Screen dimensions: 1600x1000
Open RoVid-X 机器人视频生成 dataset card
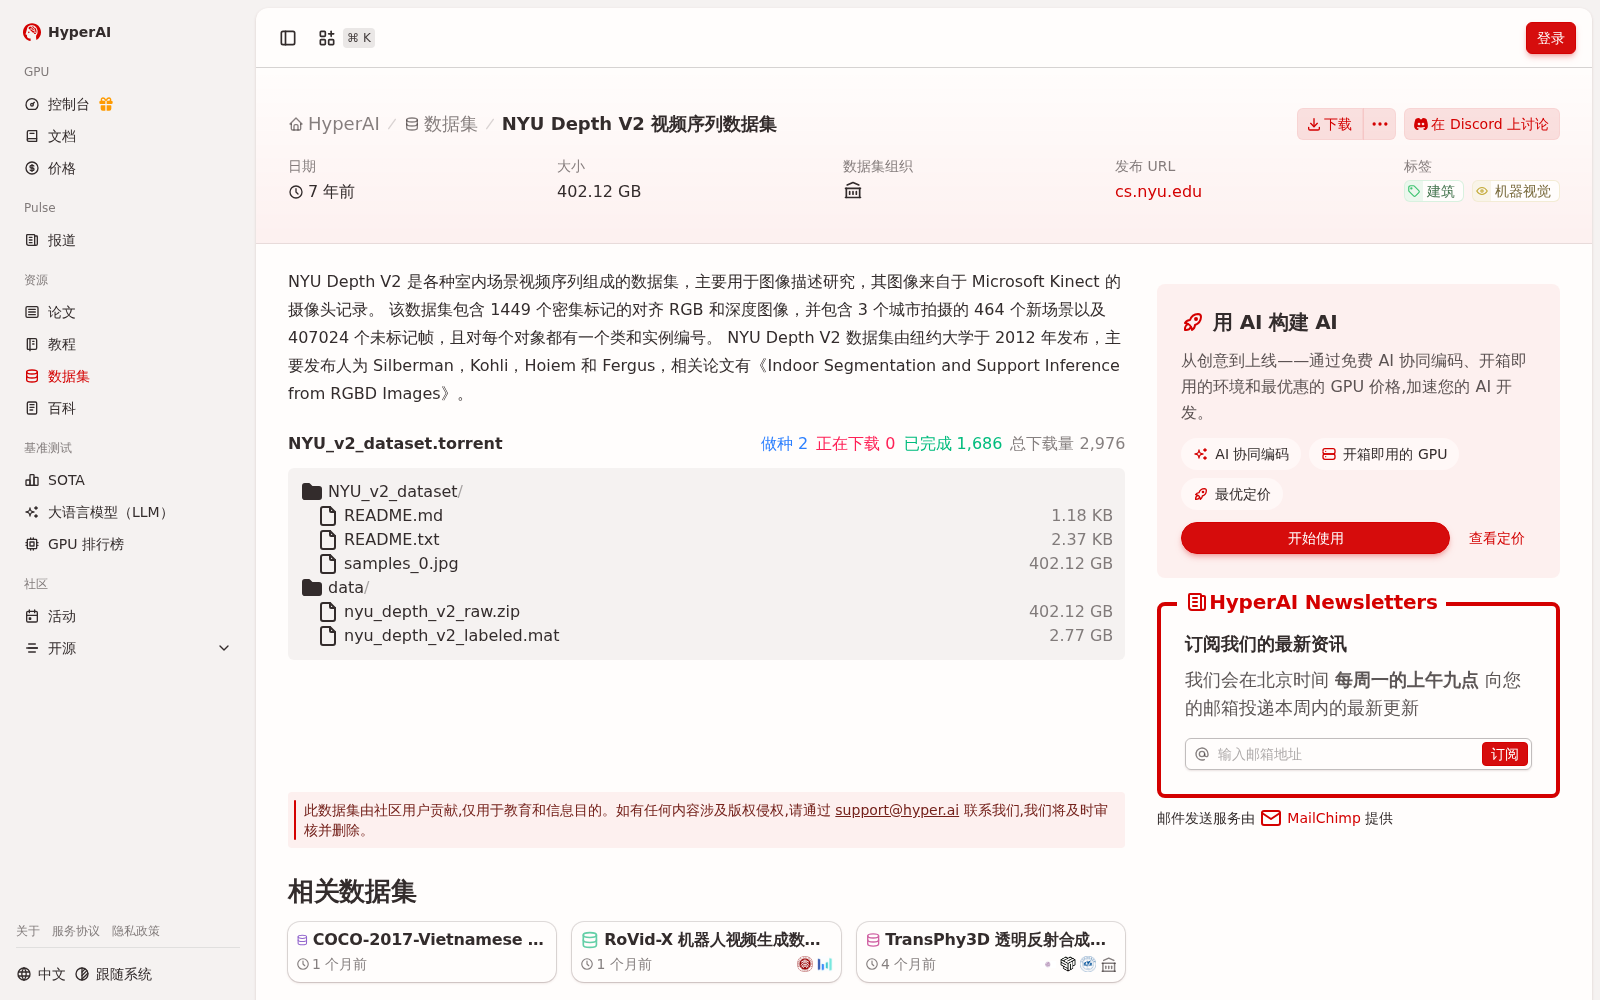click(x=706, y=952)
